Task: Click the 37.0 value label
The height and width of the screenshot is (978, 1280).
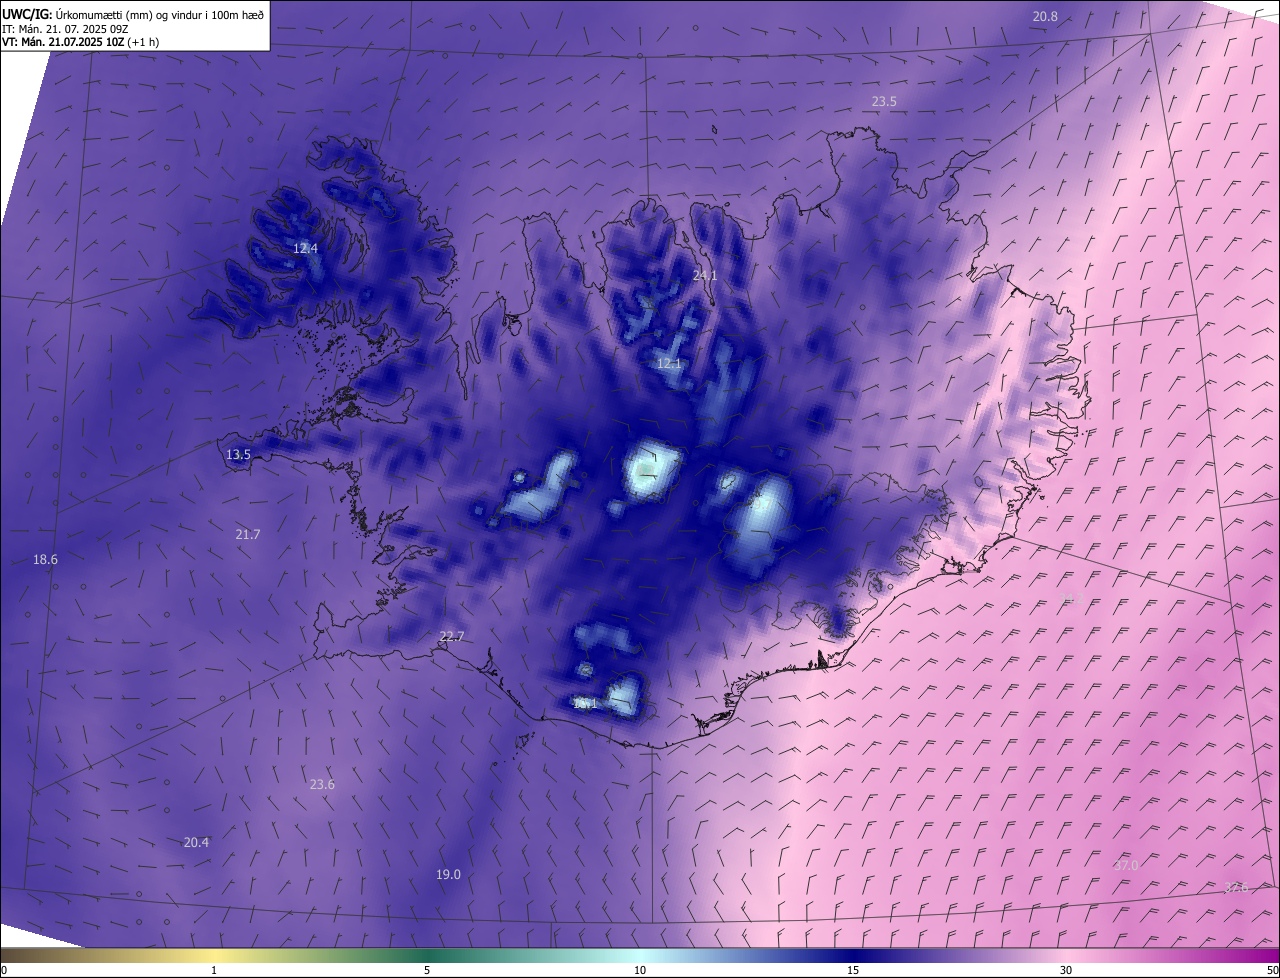Action: coord(1125,866)
